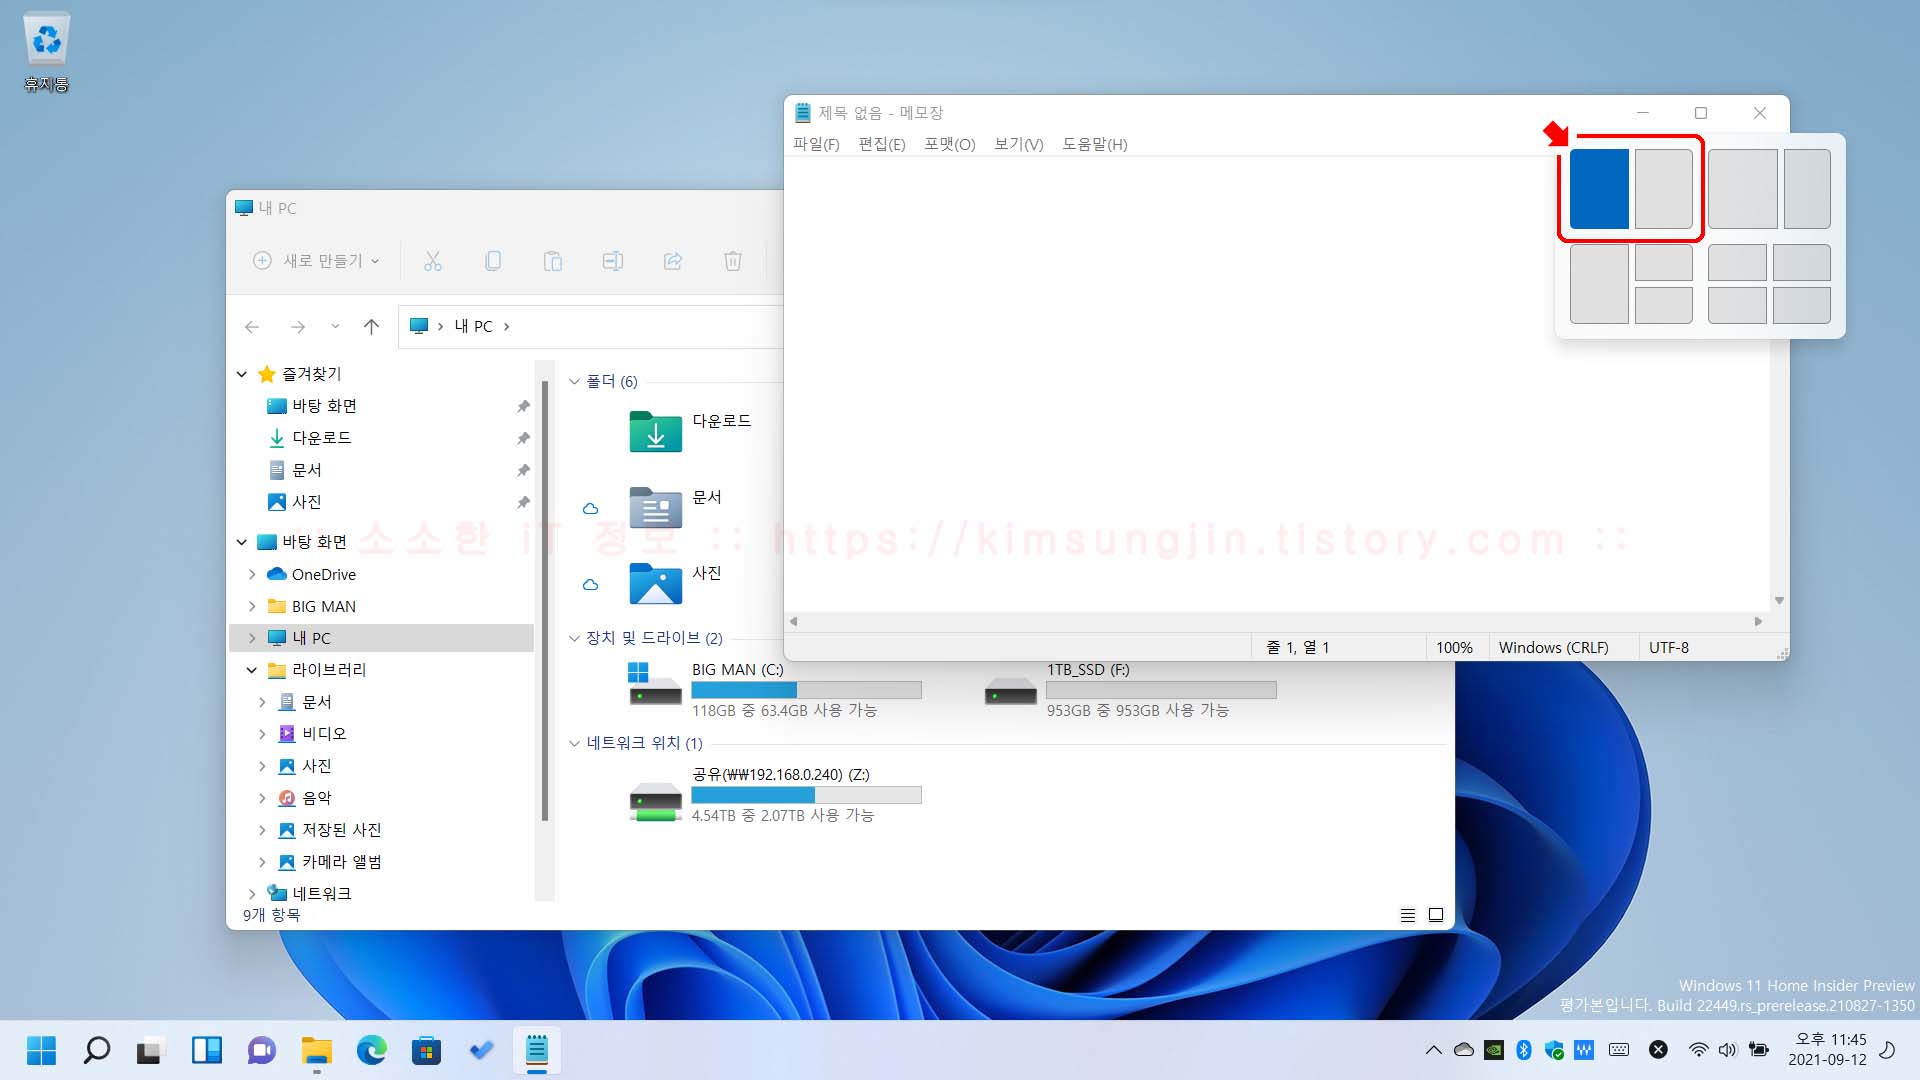Switch to large icons view toggle
The height and width of the screenshot is (1080, 1920).
point(1436,915)
